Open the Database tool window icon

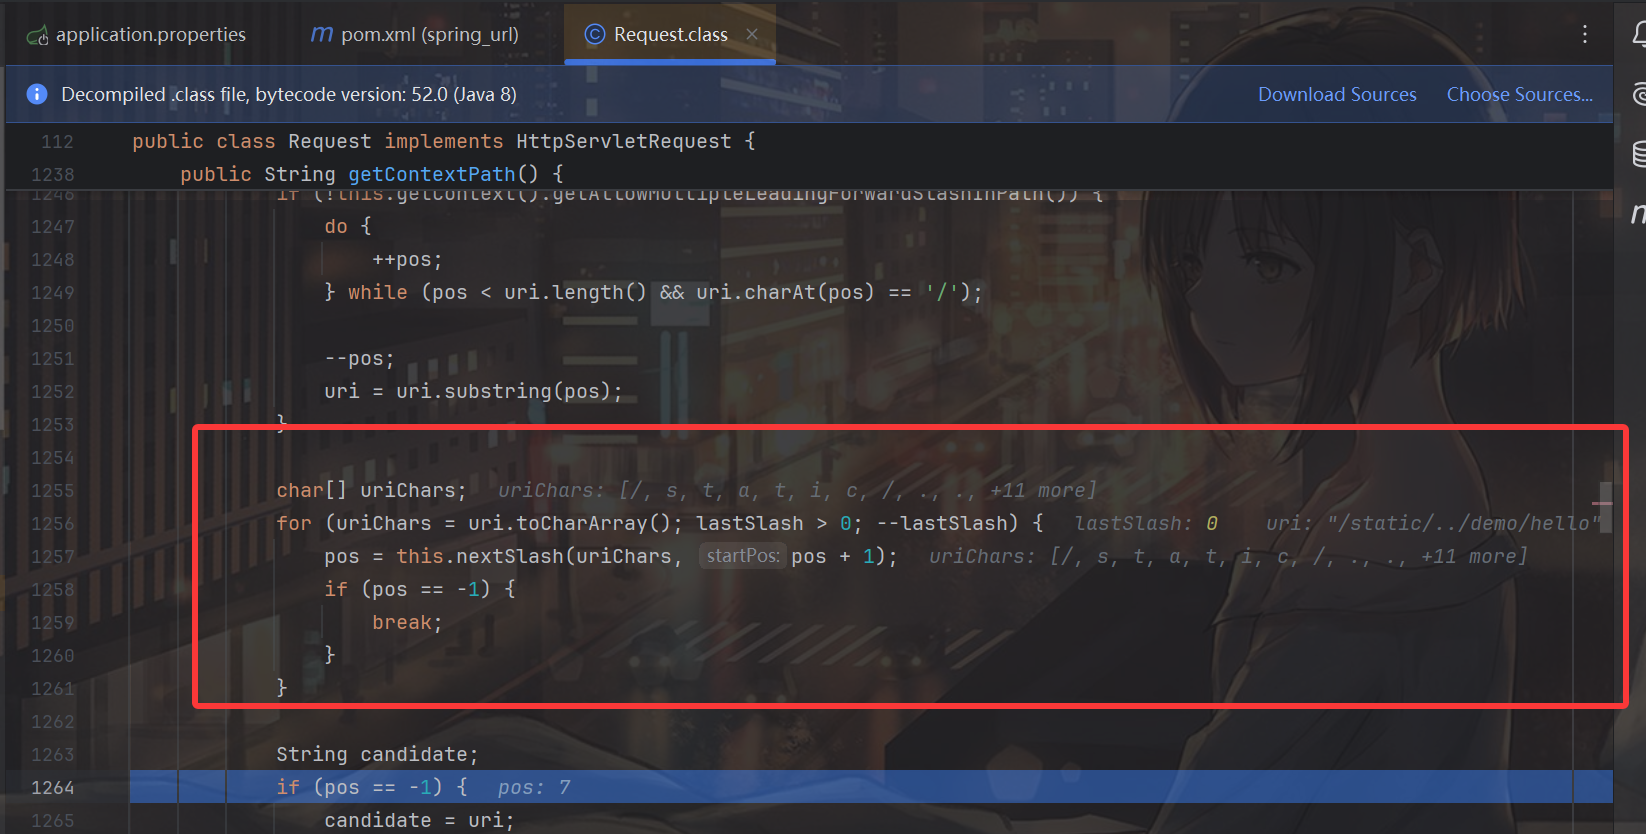[1639, 153]
